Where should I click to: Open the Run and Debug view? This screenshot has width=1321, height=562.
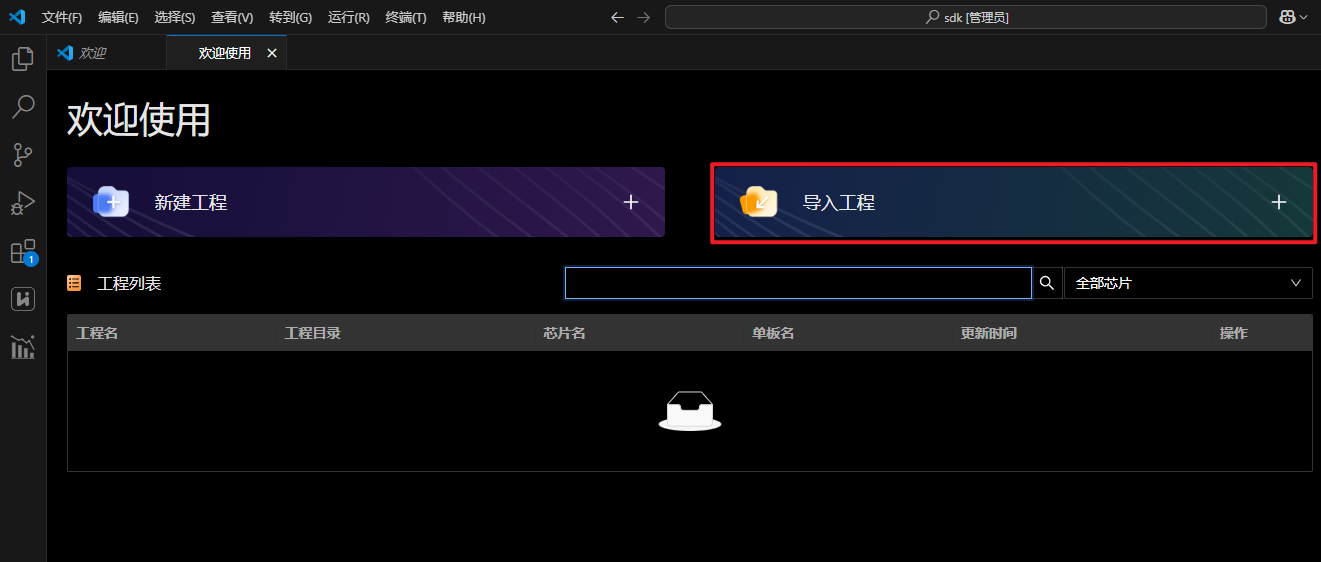pos(22,203)
